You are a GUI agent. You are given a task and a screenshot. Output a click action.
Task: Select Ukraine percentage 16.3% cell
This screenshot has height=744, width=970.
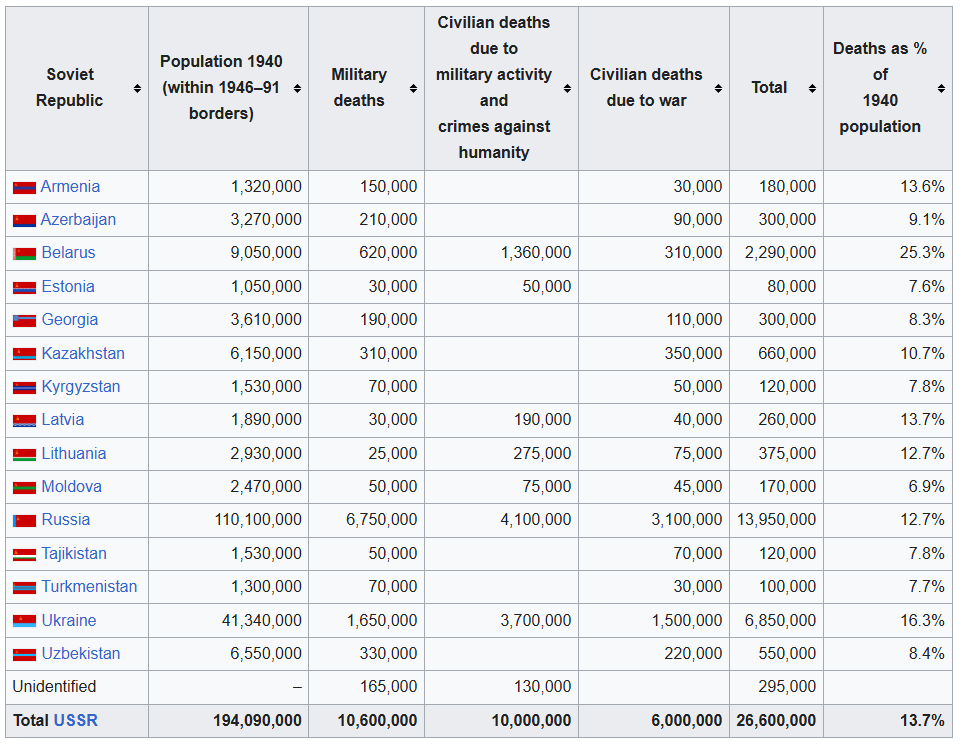[888, 620]
